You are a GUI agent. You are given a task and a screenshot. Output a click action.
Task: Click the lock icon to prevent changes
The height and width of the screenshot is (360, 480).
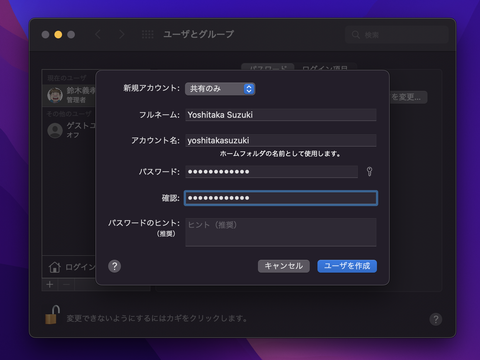(52, 315)
